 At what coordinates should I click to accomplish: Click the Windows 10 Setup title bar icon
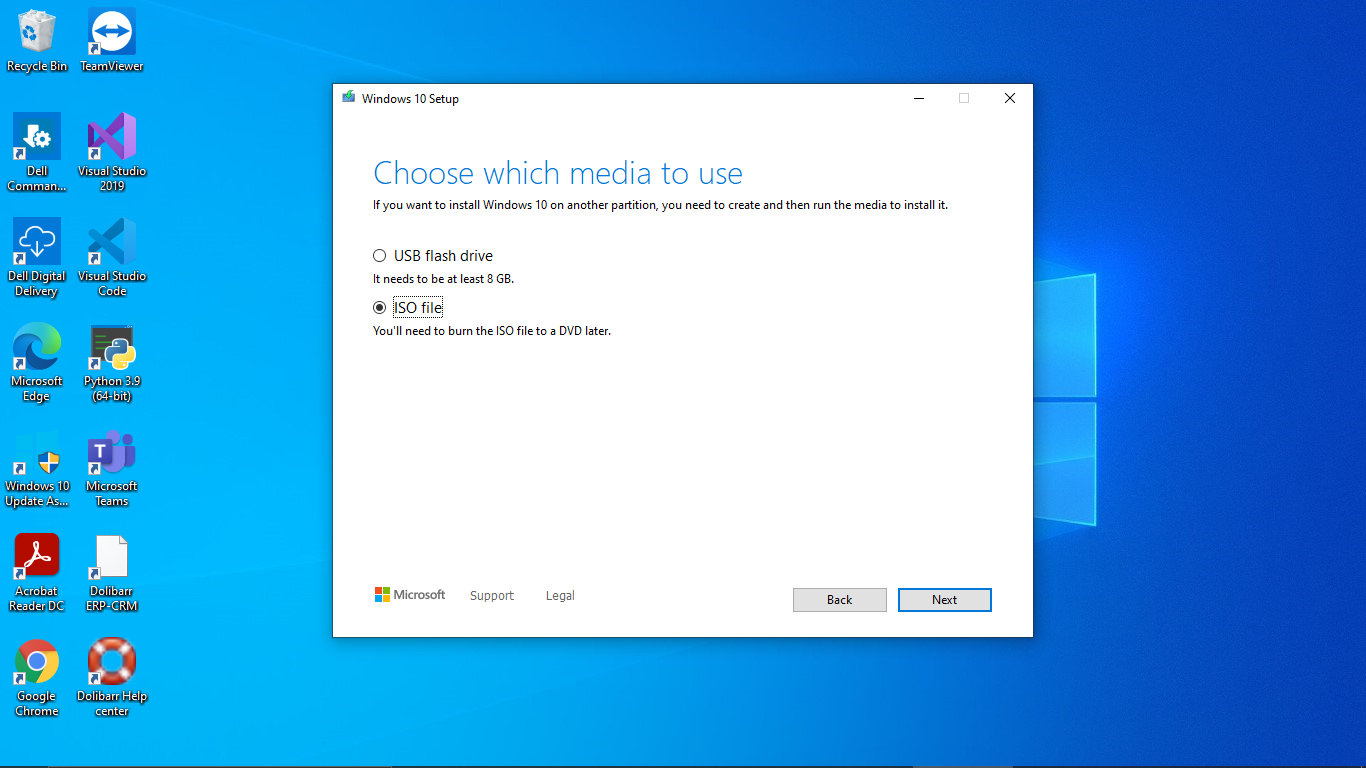point(348,98)
